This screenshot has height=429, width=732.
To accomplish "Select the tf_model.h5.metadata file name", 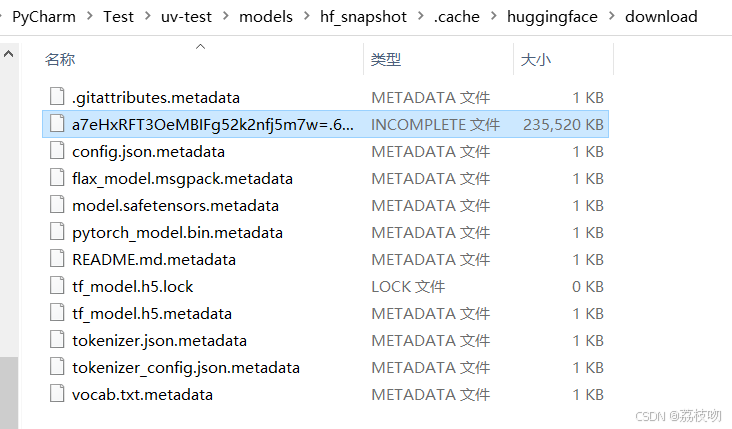I will pyautogui.click(x=152, y=314).
